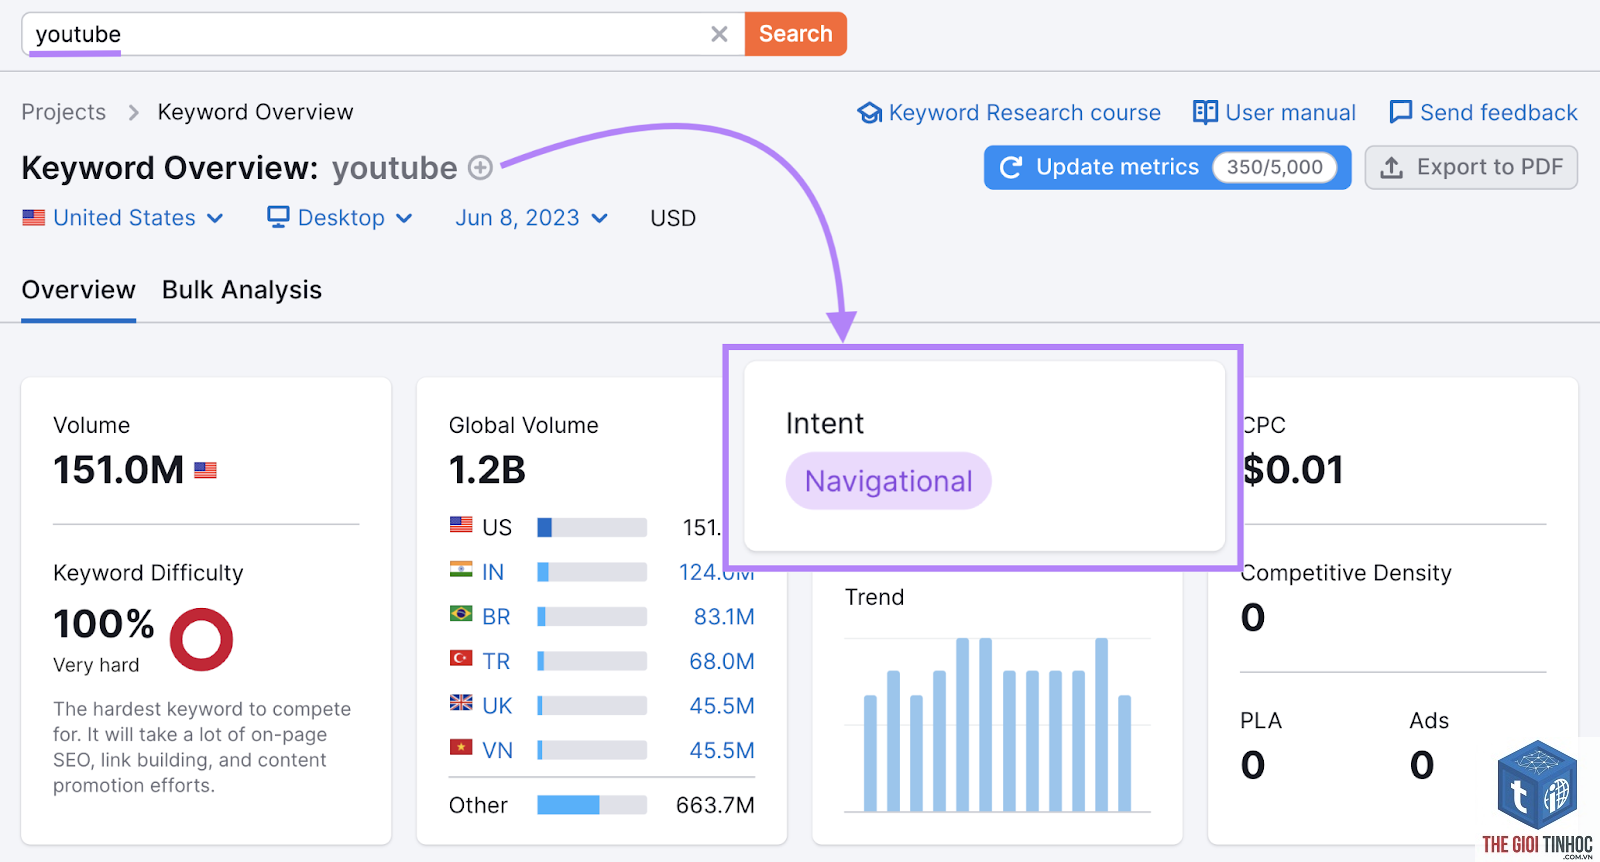Screen dimensions: 1600x862
Task: Click the VN country link
Action: coord(497,750)
